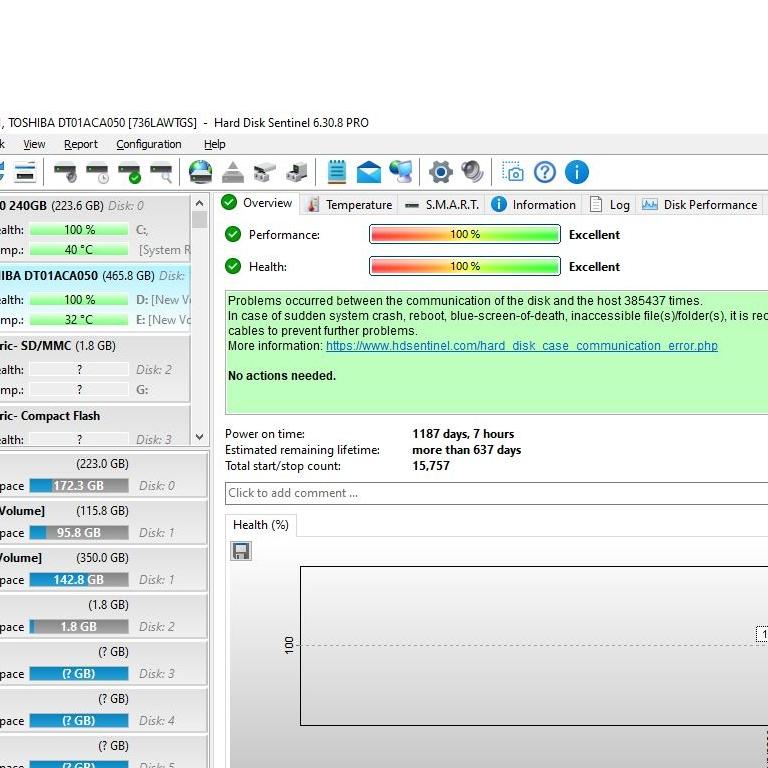Click the blue info icon in toolbar
The image size is (768, 768).
click(577, 172)
